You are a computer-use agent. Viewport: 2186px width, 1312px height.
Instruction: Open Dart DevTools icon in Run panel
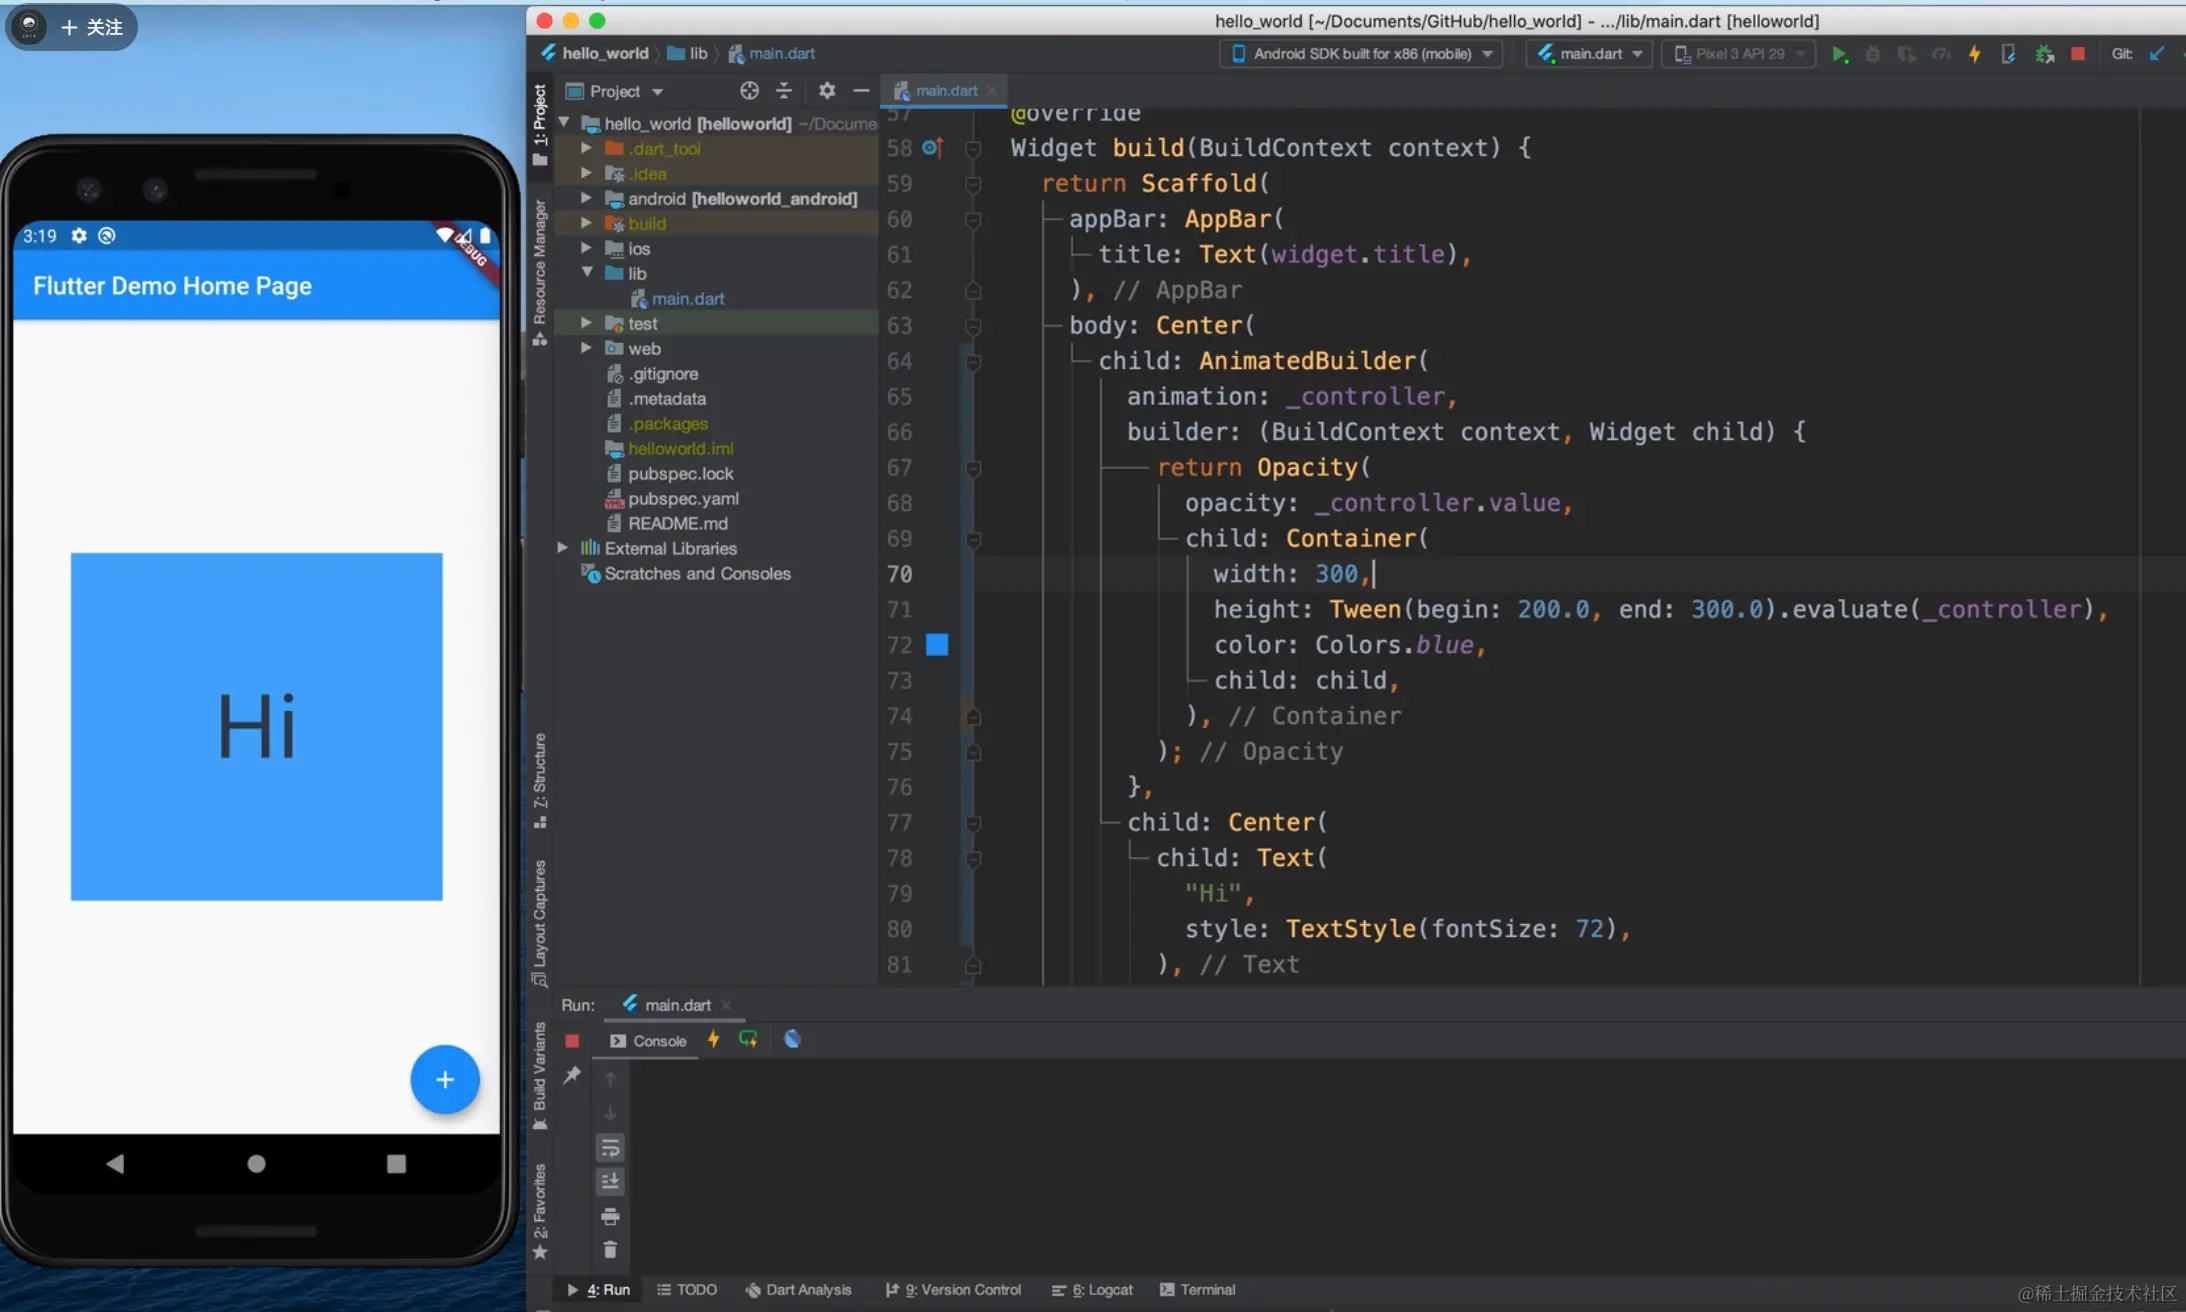coord(792,1039)
